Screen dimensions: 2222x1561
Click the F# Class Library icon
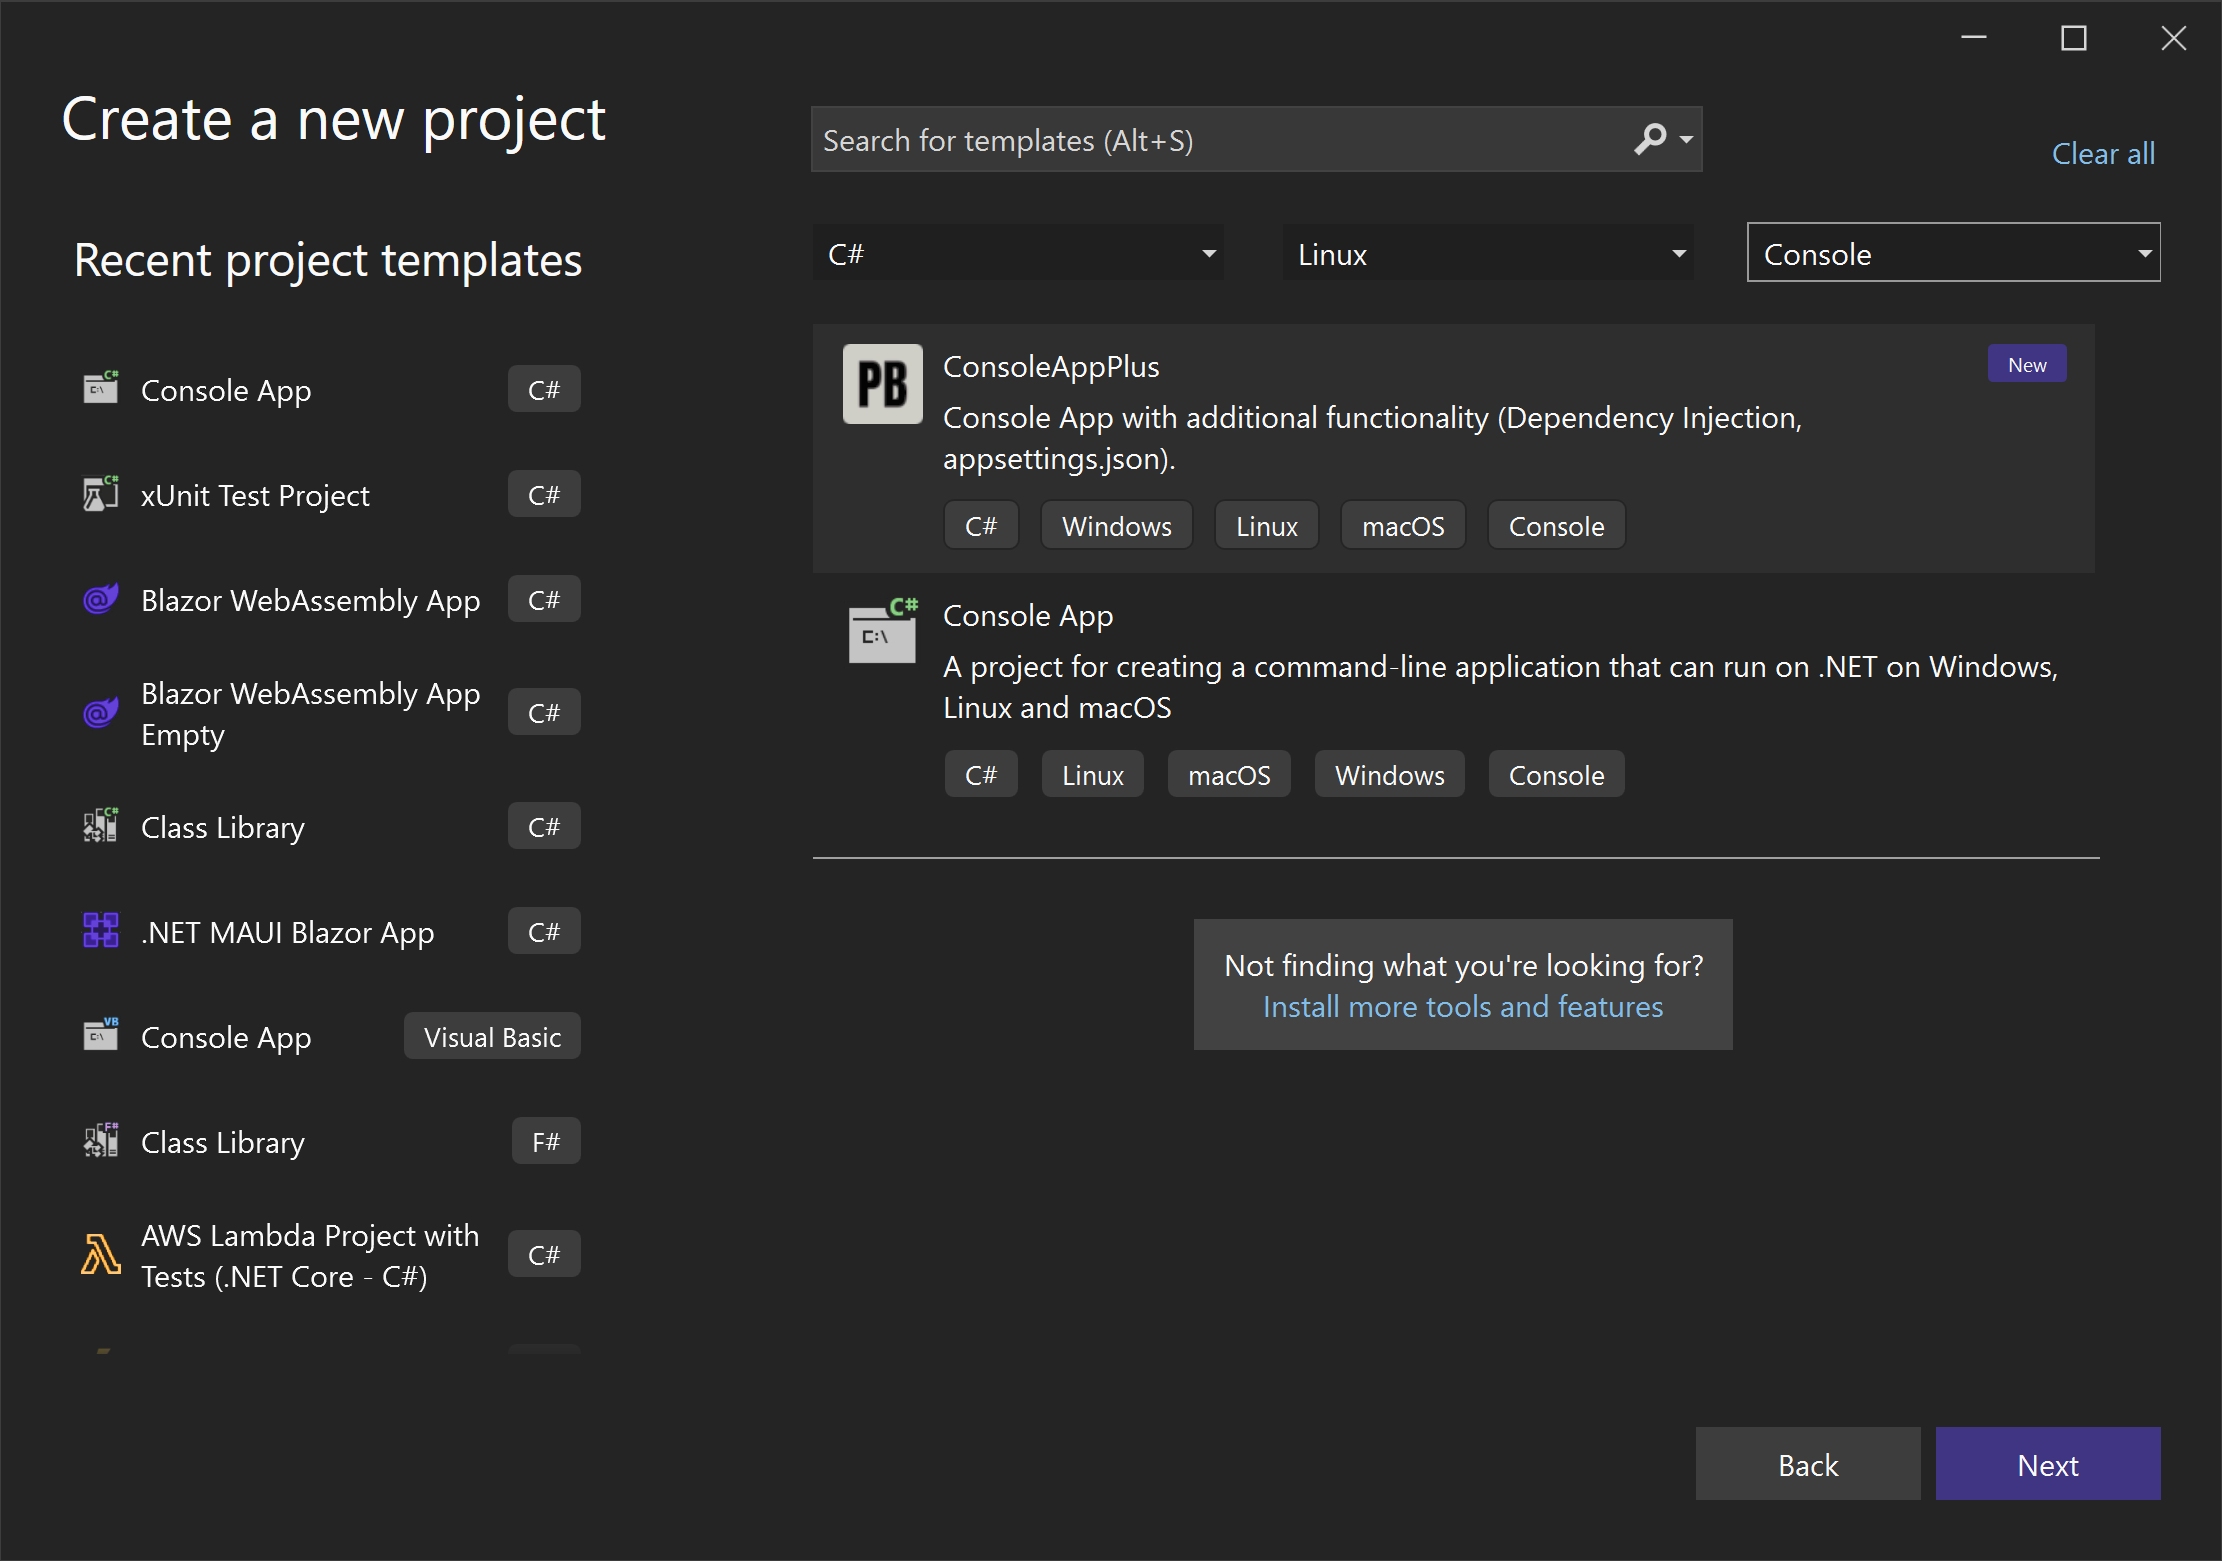[100, 1140]
